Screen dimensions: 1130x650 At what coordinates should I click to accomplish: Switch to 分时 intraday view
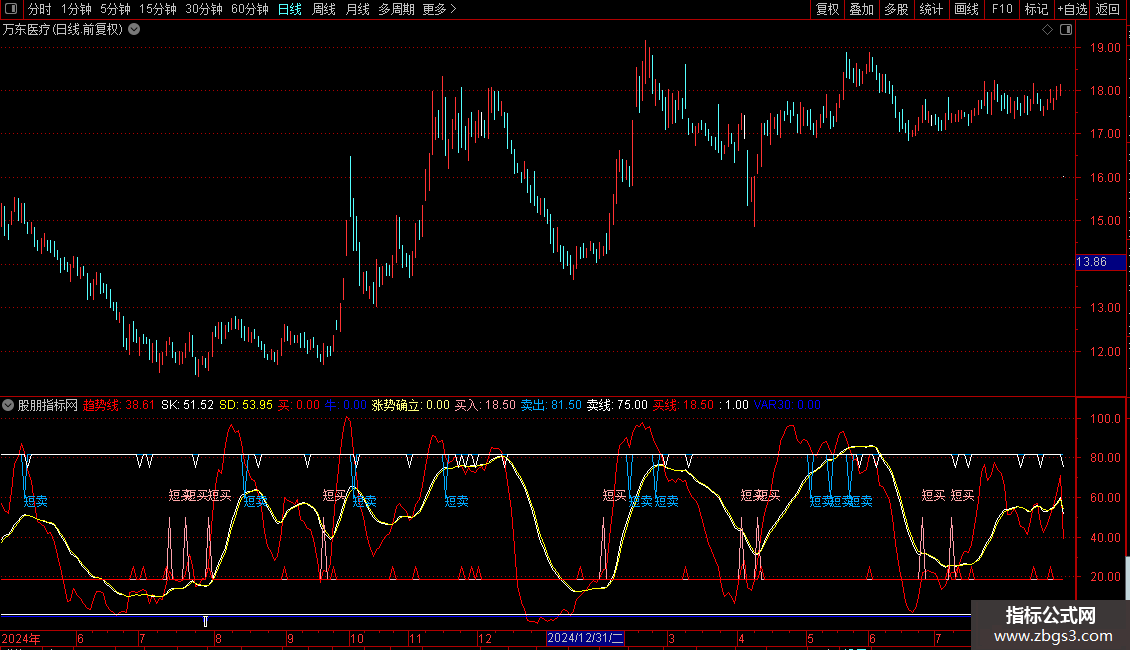(x=40, y=9)
